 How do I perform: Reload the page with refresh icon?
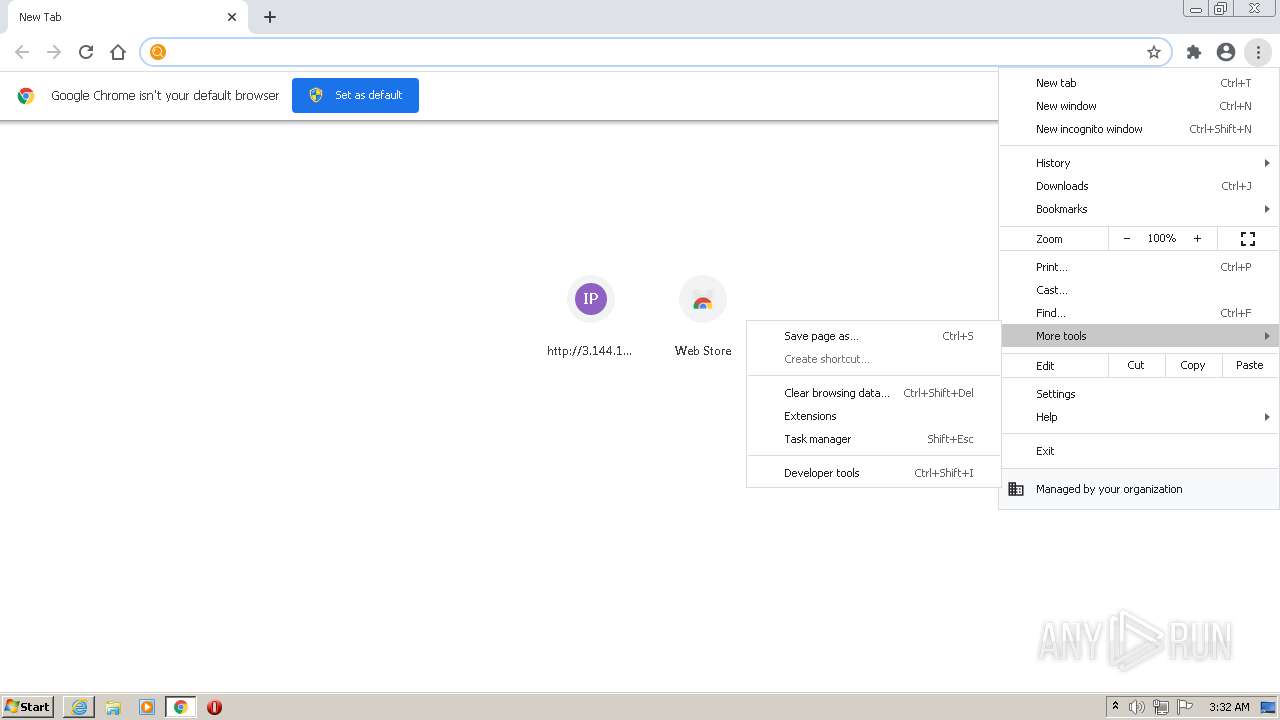tap(86, 52)
